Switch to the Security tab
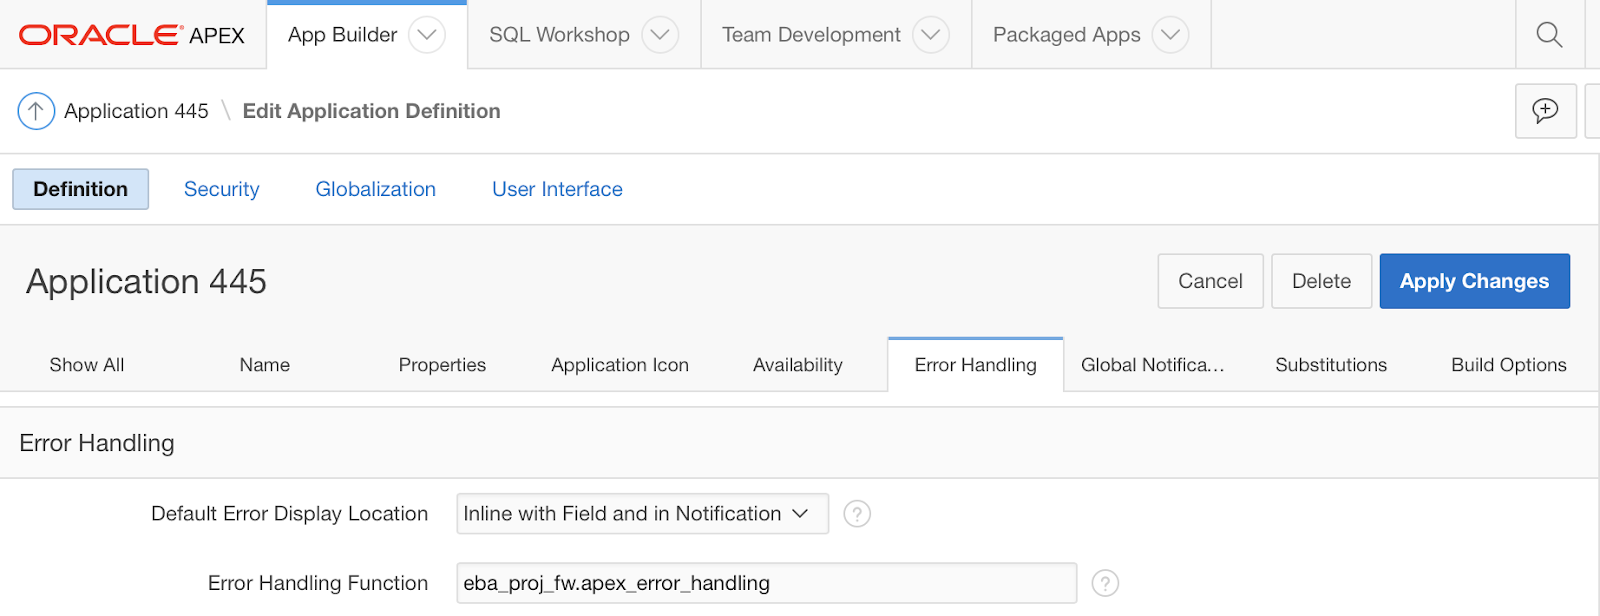The image size is (1600, 616). click(x=222, y=189)
